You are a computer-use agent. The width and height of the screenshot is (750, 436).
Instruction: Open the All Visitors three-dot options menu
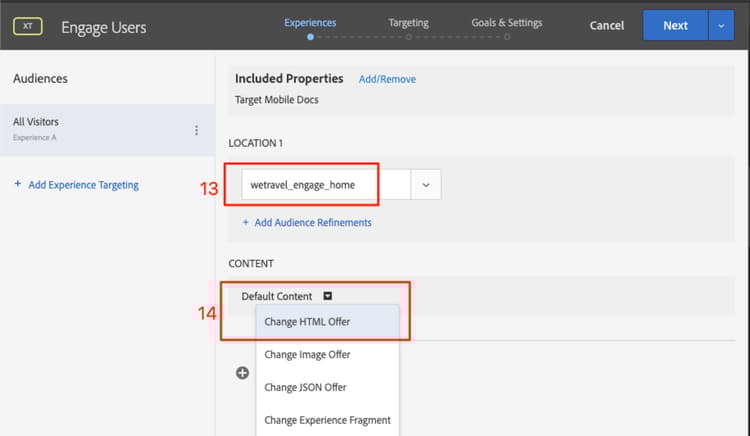pos(196,130)
